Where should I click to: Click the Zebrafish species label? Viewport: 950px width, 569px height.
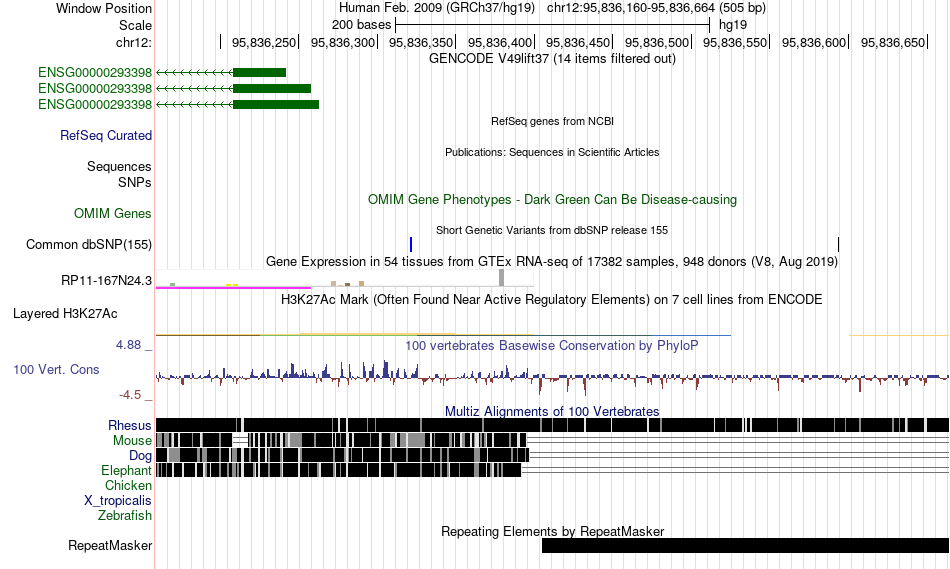tap(125, 516)
